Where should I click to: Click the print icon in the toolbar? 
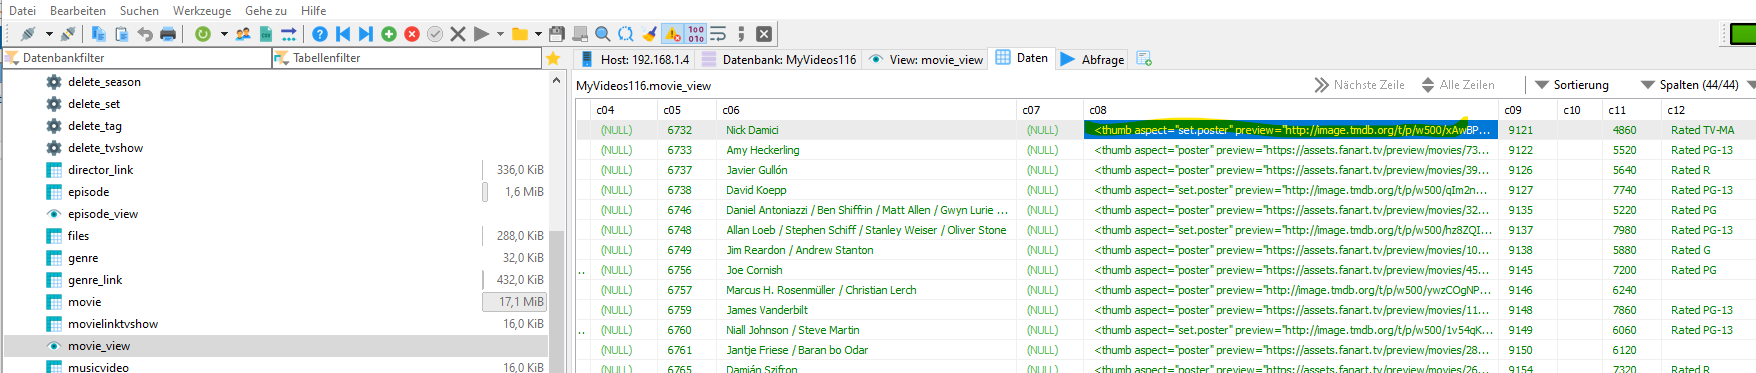point(168,34)
